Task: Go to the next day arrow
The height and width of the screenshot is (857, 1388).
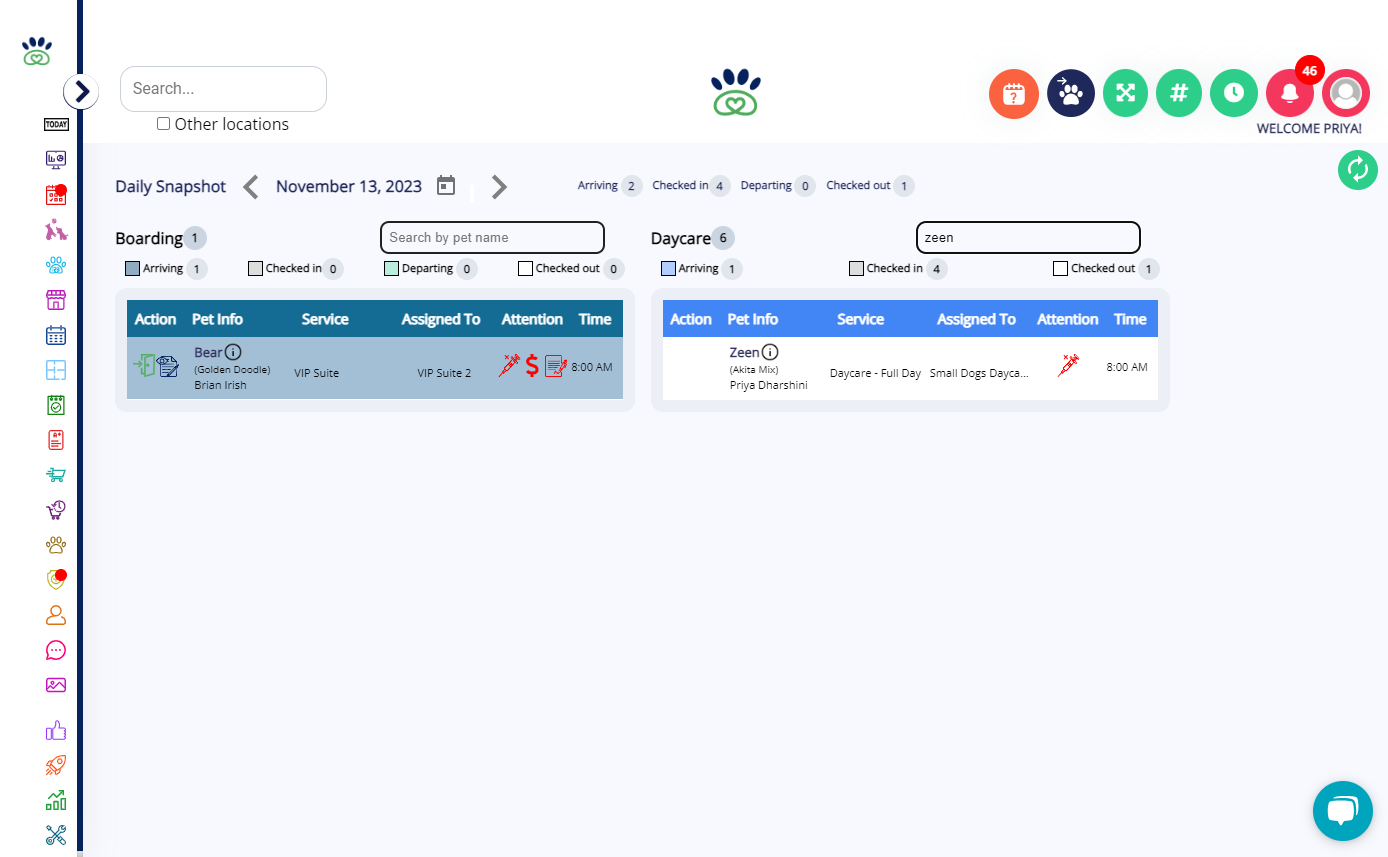Action: click(499, 187)
